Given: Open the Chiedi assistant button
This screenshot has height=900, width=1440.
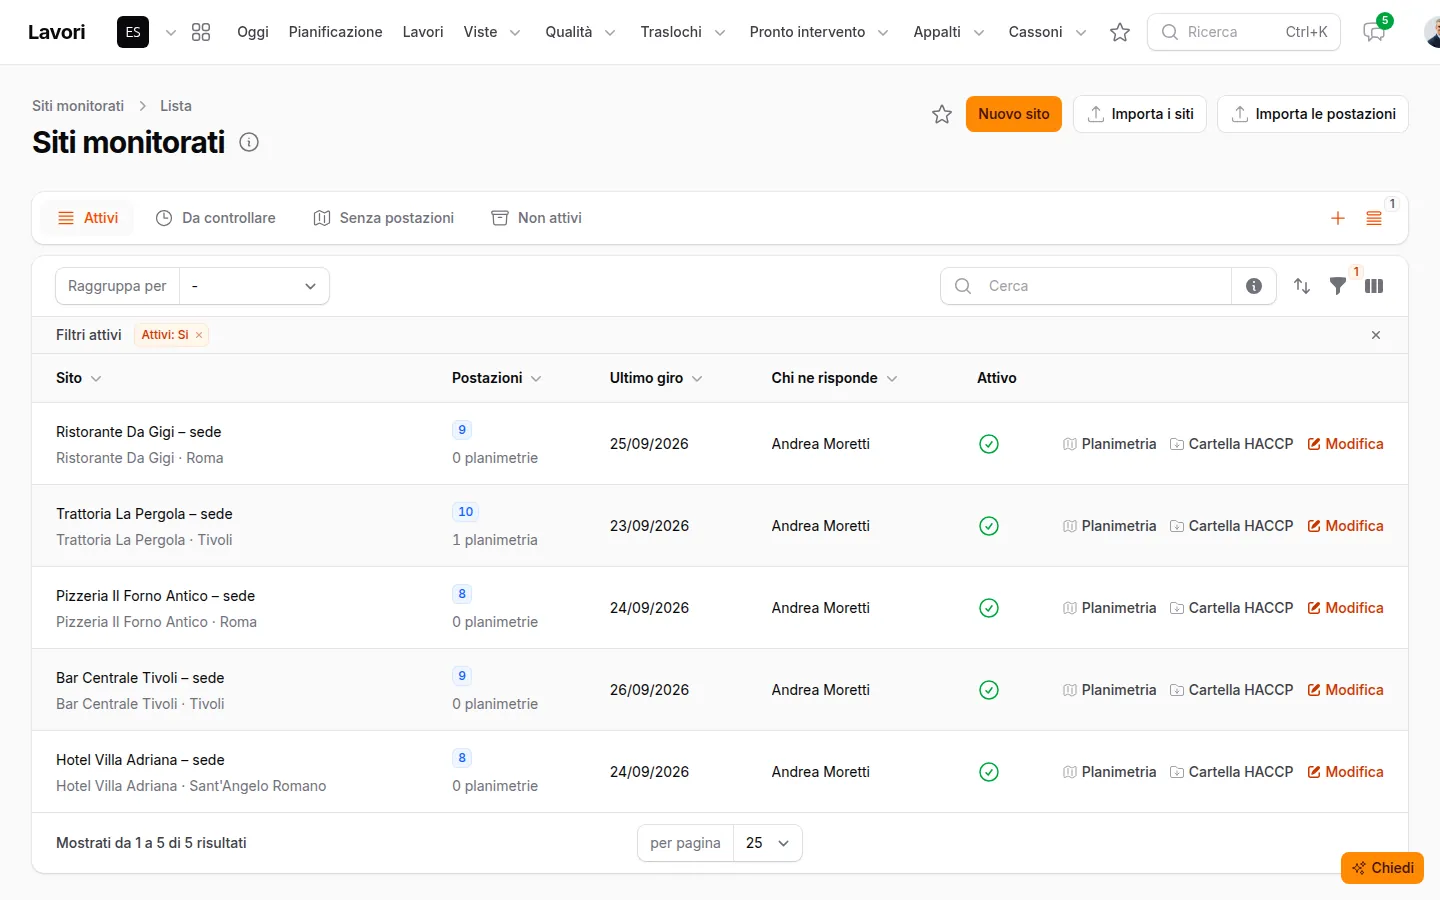Looking at the screenshot, I should click(x=1382, y=868).
